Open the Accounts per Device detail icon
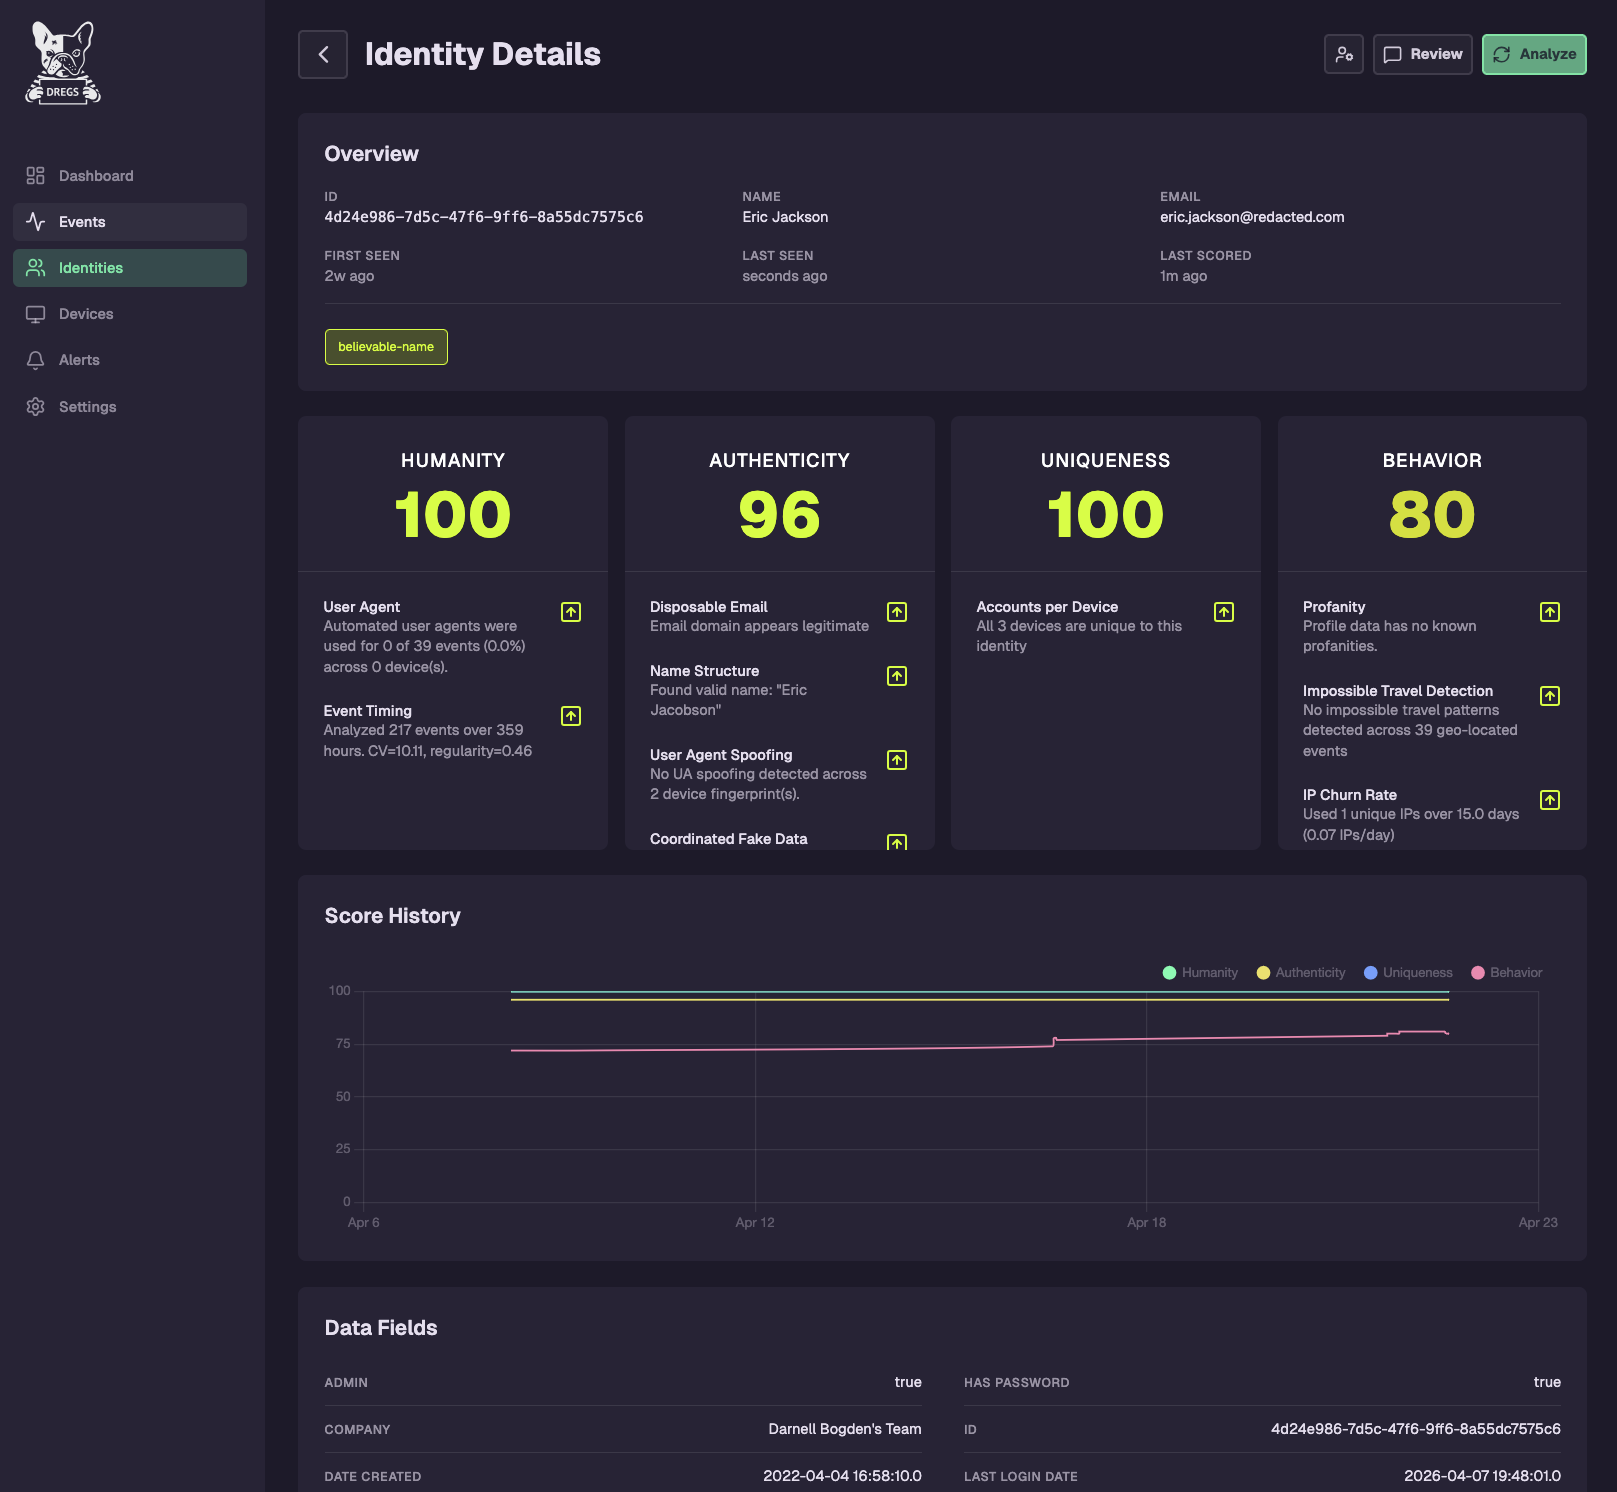This screenshot has width=1617, height=1492. tap(1223, 612)
